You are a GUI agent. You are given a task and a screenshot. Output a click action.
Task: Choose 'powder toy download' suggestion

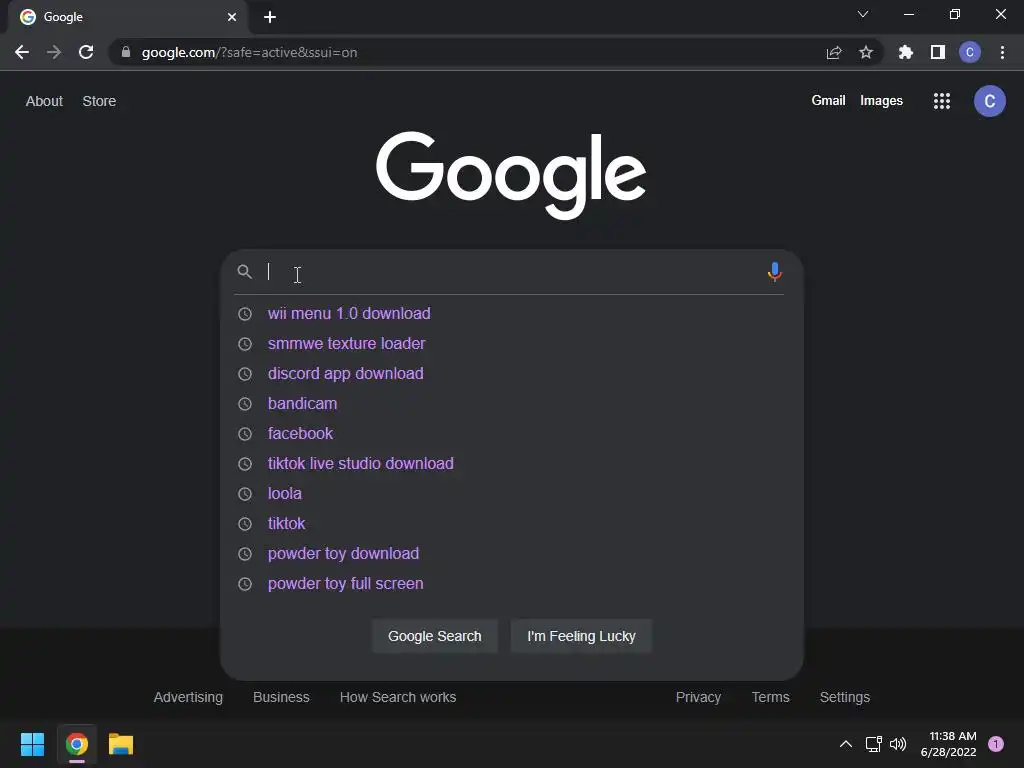[x=344, y=554]
